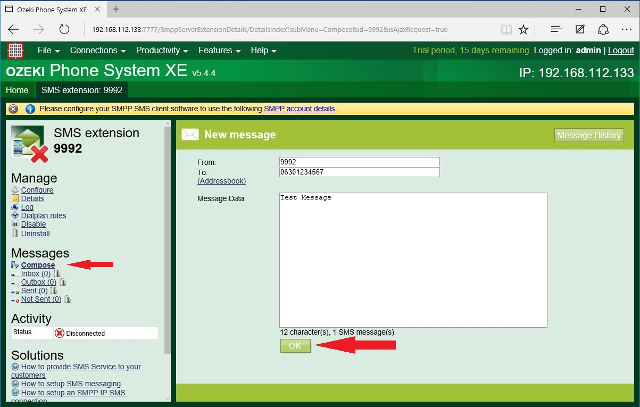
Task: Switch to the Home tab
Action: point(17,90)
